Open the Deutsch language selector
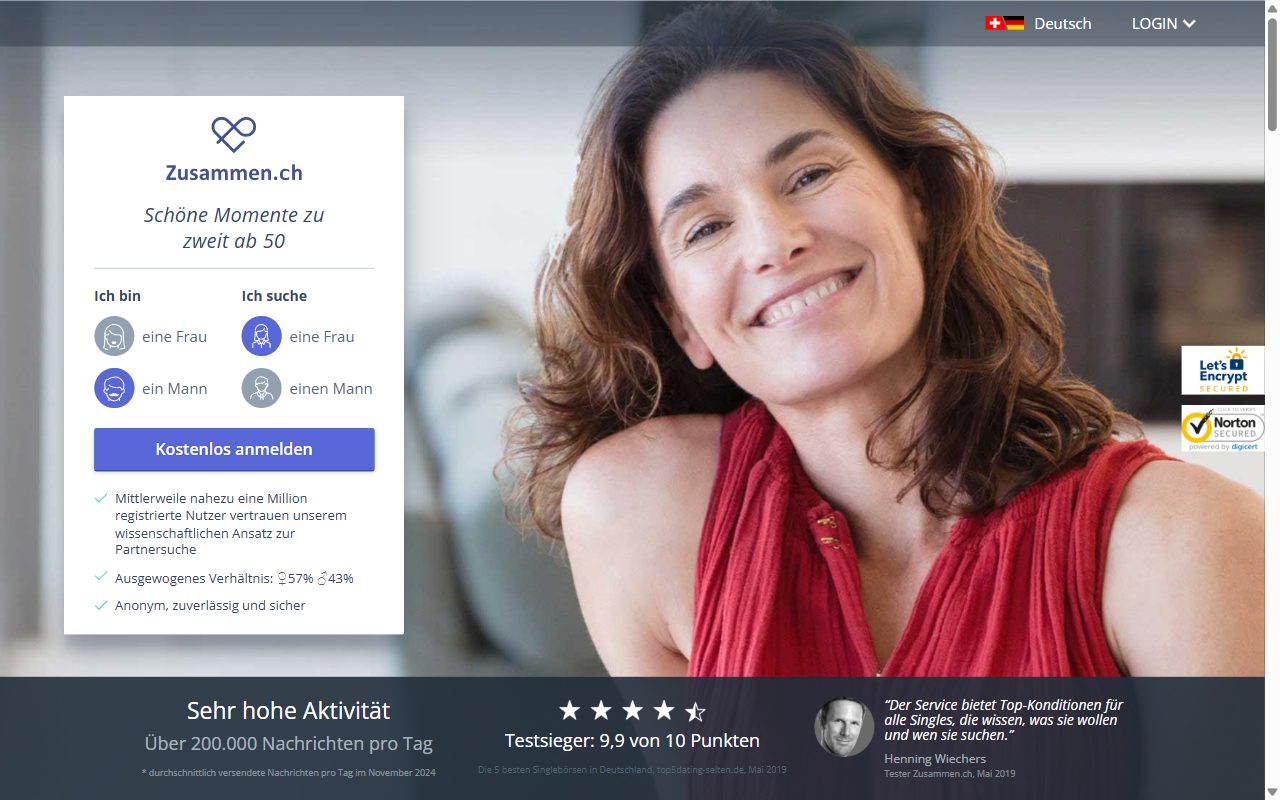Viewport: 1280px width, 800px height. coord(1063,23)
